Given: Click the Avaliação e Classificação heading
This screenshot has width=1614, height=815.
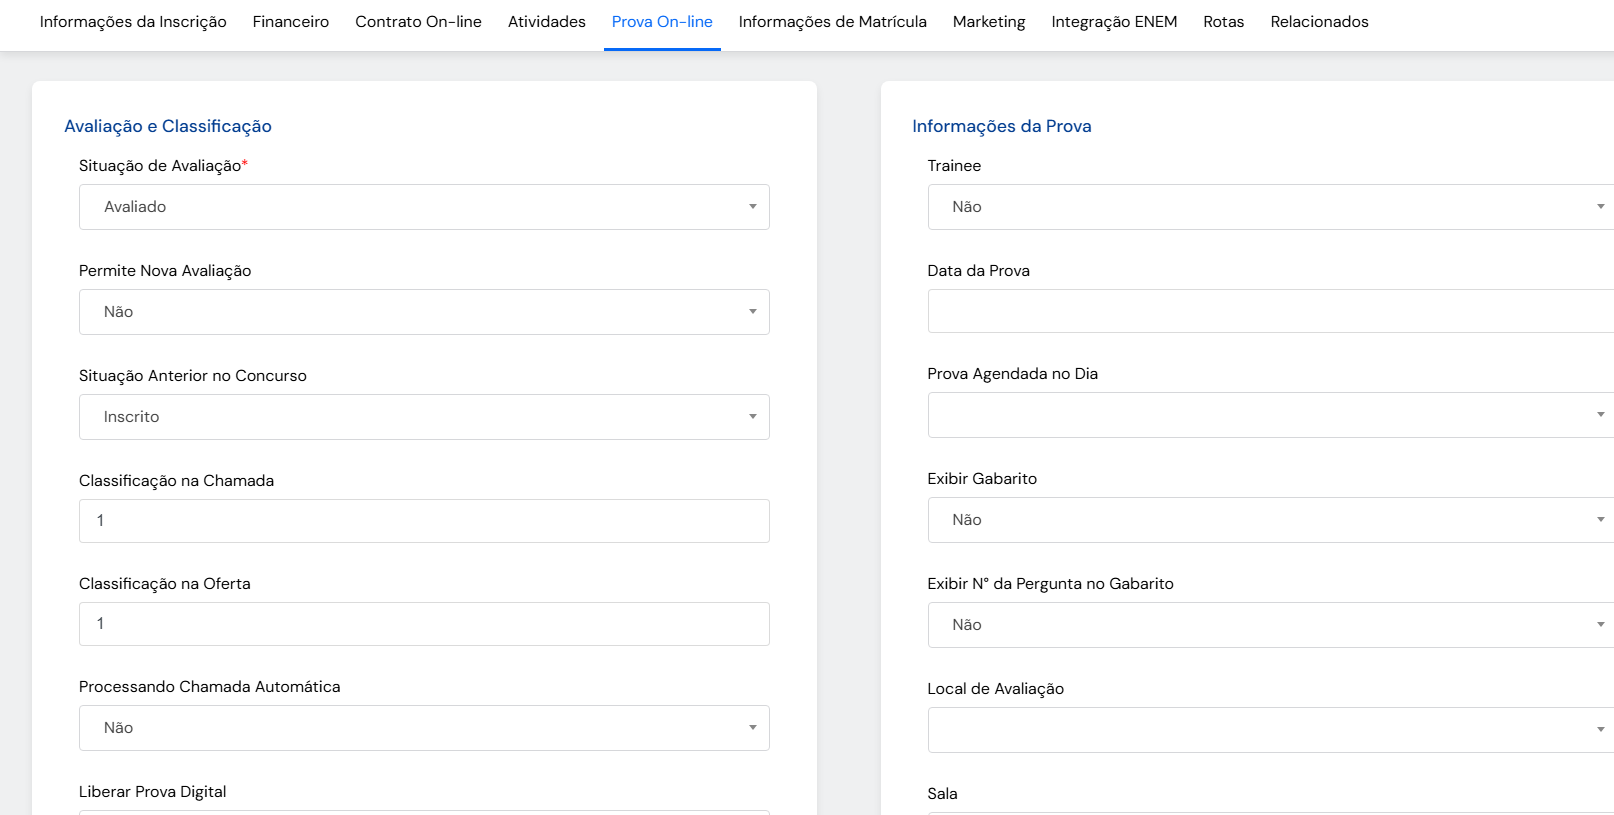Looking at the screenshot, I should coord(168,126).
